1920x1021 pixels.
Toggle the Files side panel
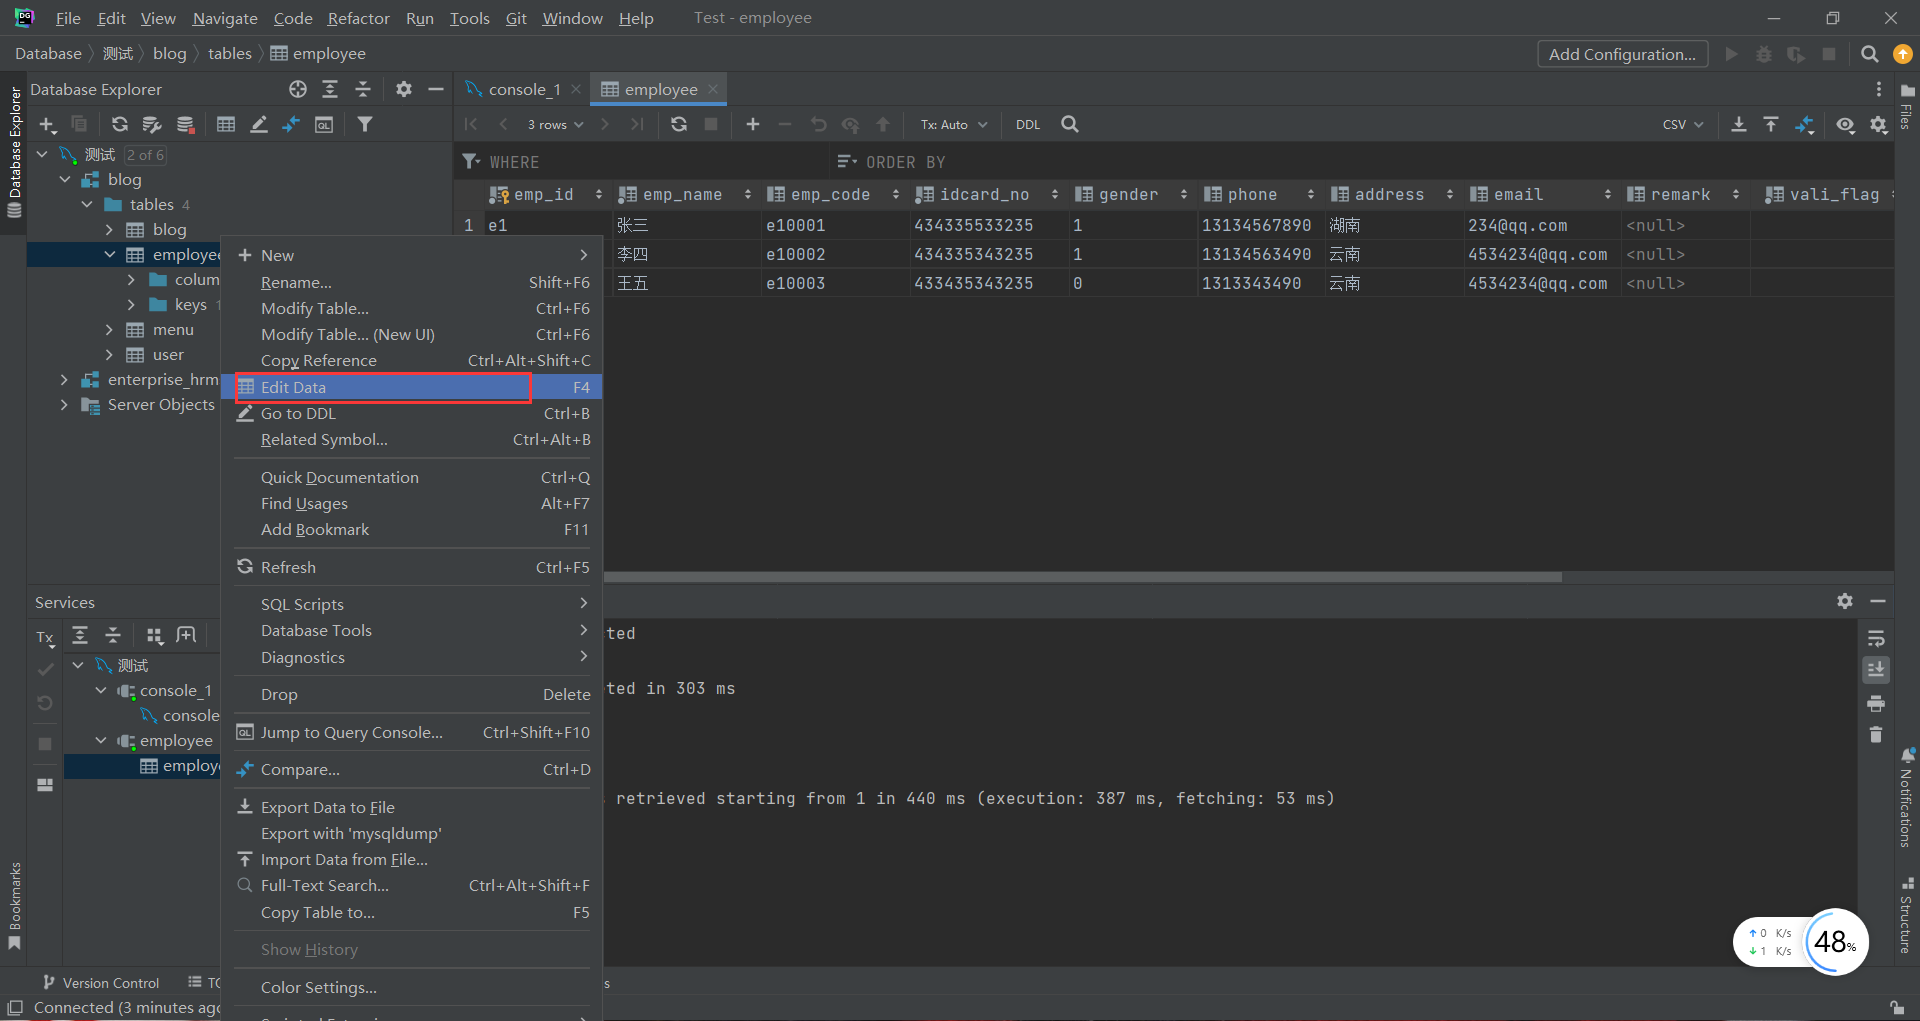pos(1906,106)
